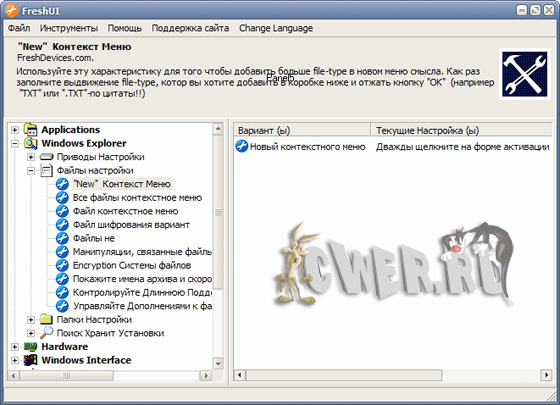Expand the Hardware tree node
The image size is (560, 405).
(15, 347)
